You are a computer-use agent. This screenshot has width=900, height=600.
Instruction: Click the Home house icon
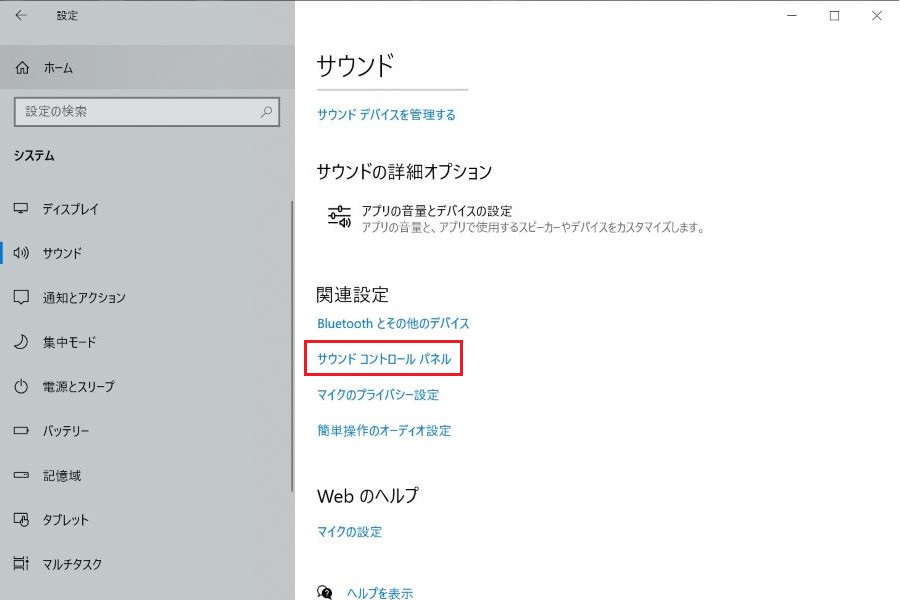coord(22,68)
